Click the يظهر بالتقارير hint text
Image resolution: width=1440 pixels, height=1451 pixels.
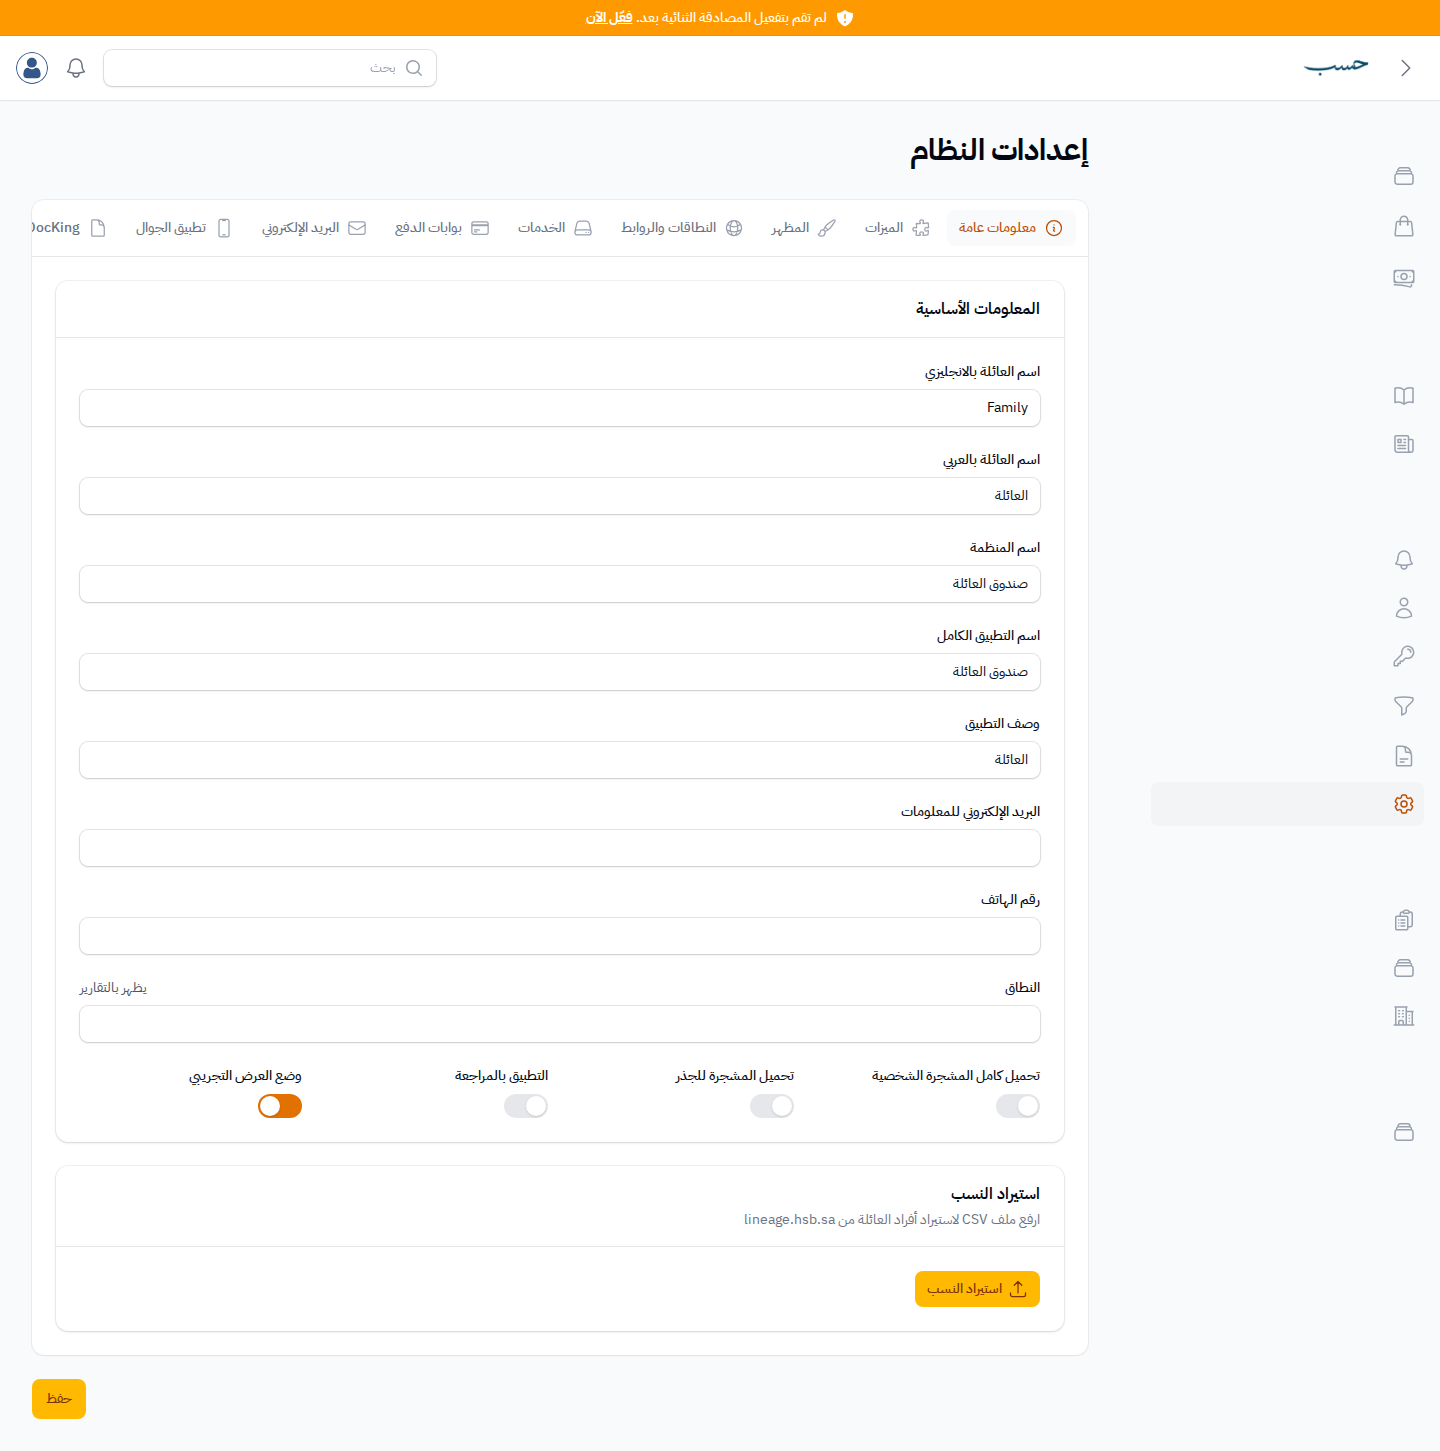tap(113, 988)
